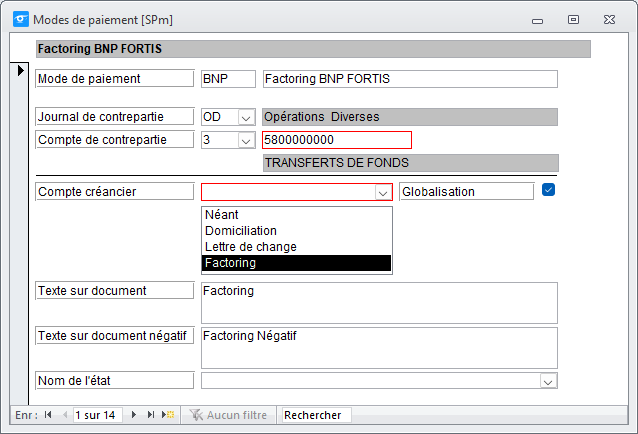Click the Mode de paiement label

tap(115, 79)
